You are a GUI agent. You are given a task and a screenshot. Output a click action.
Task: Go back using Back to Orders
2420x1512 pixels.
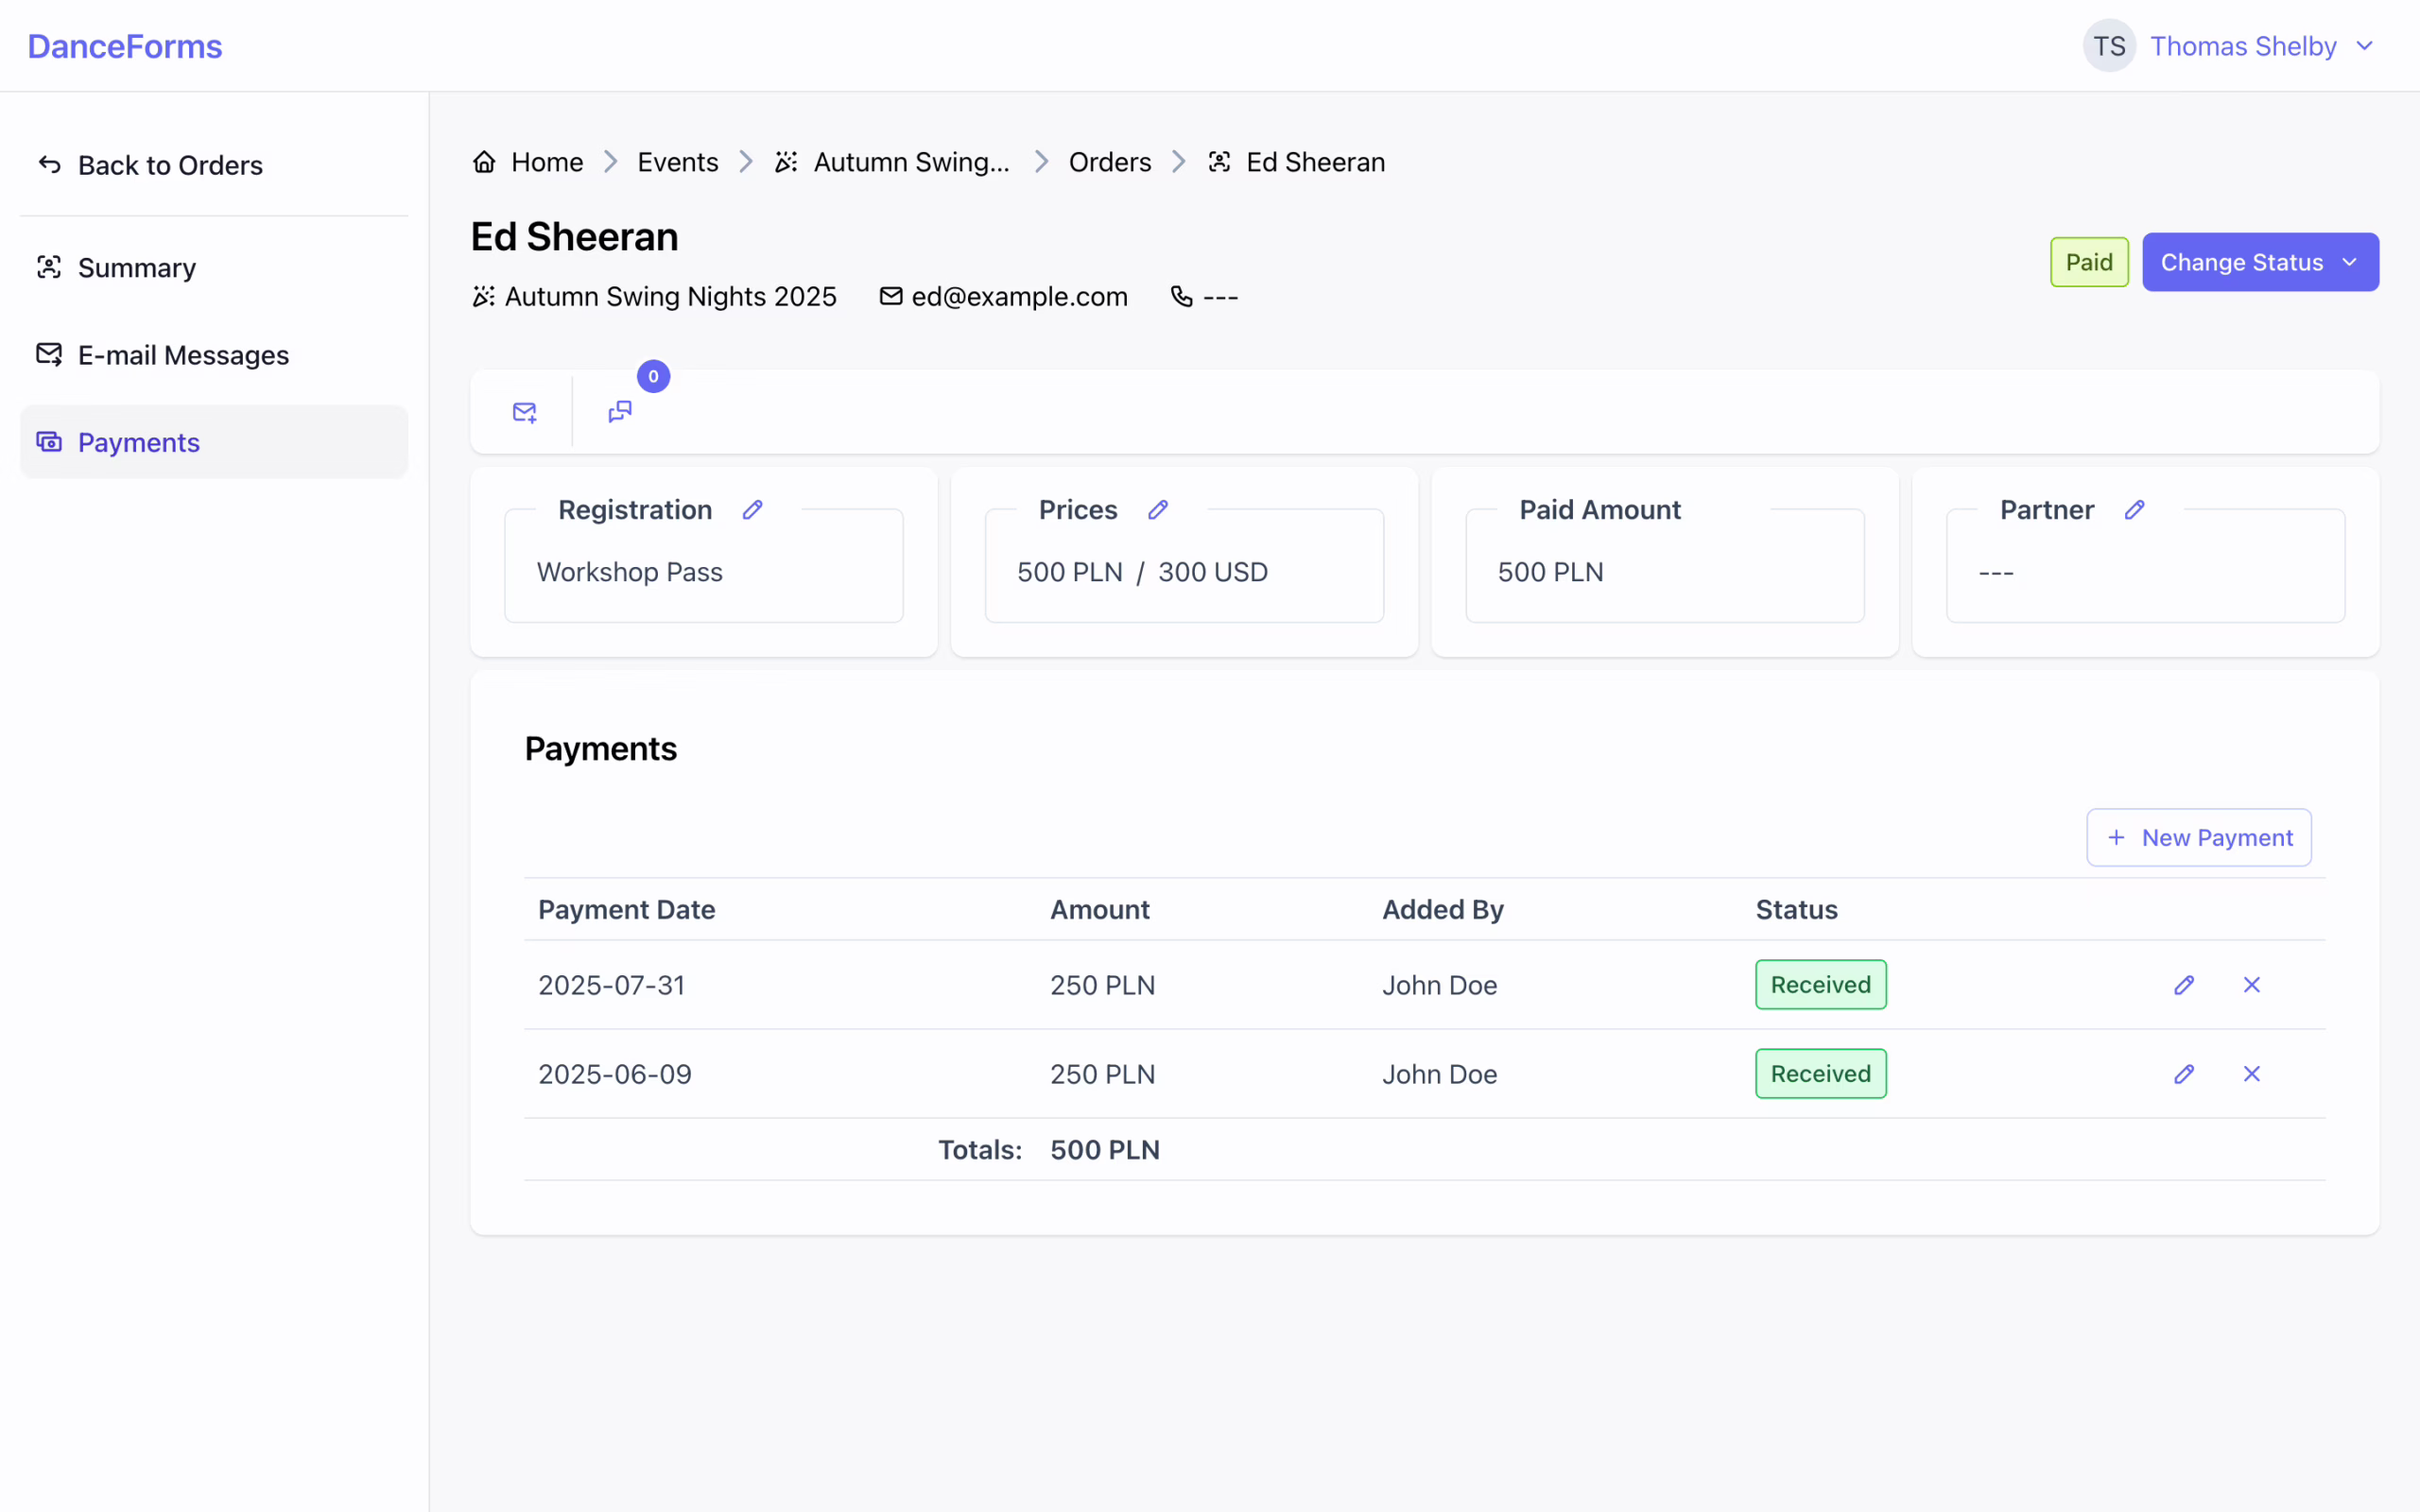click(170, 164)
